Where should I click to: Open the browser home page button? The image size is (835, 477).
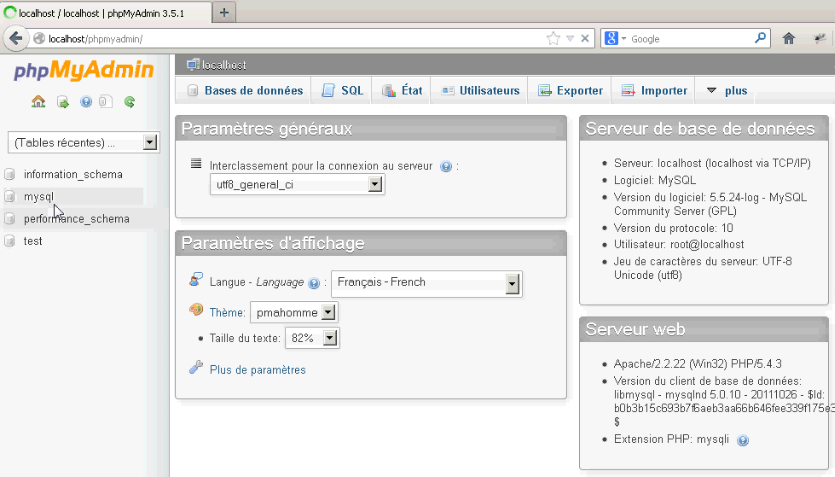788,39
